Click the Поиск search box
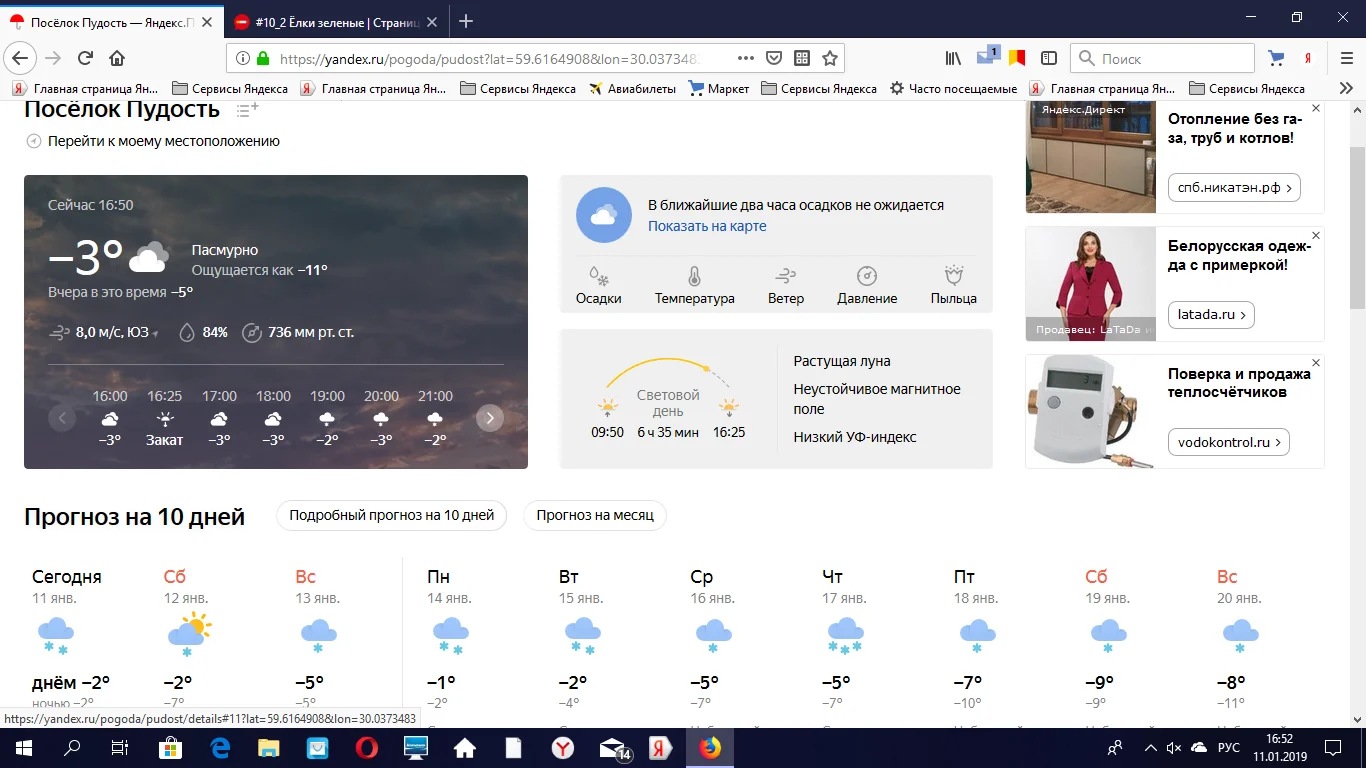1366x768 pixels. pos(1160,58)
